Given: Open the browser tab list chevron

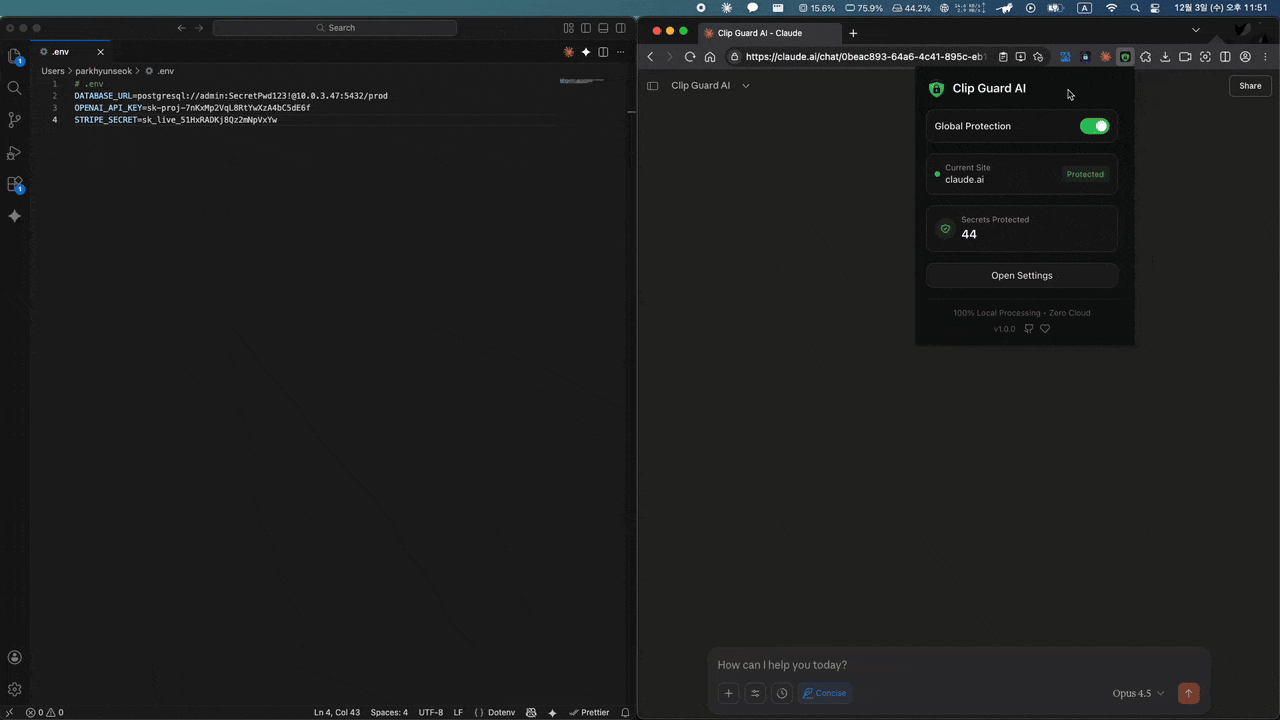Looking at the screenshot, I should pyautogui.click(x=1195, y=31).
